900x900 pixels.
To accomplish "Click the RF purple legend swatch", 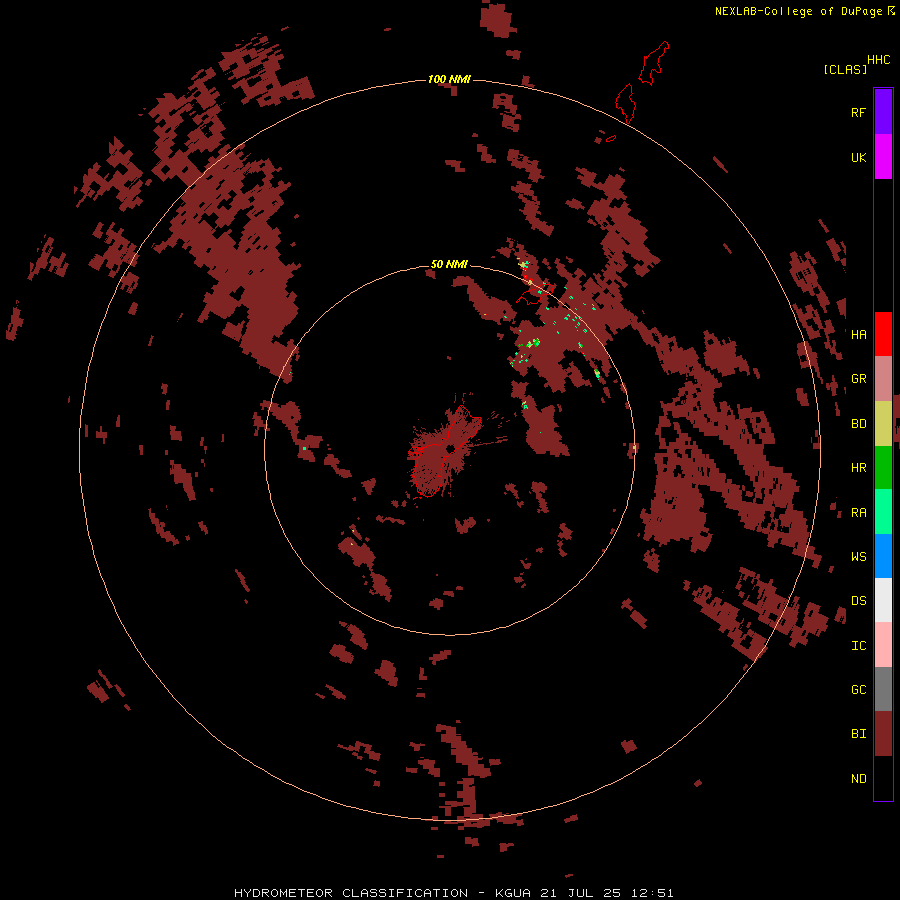I will (x=883, y=112).
